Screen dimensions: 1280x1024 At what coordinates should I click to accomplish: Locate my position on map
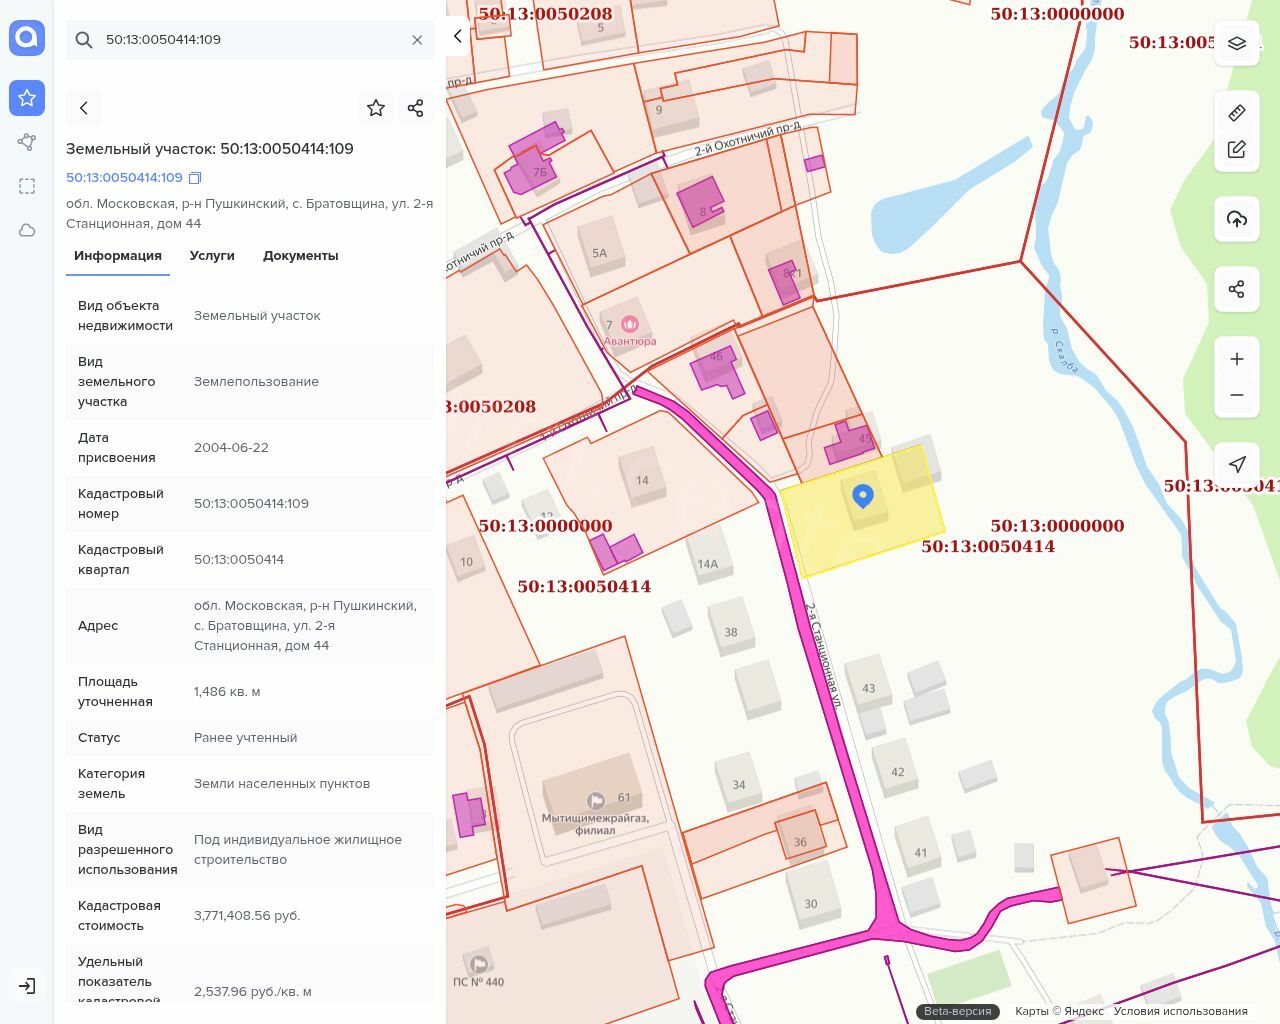point(1237,464)
